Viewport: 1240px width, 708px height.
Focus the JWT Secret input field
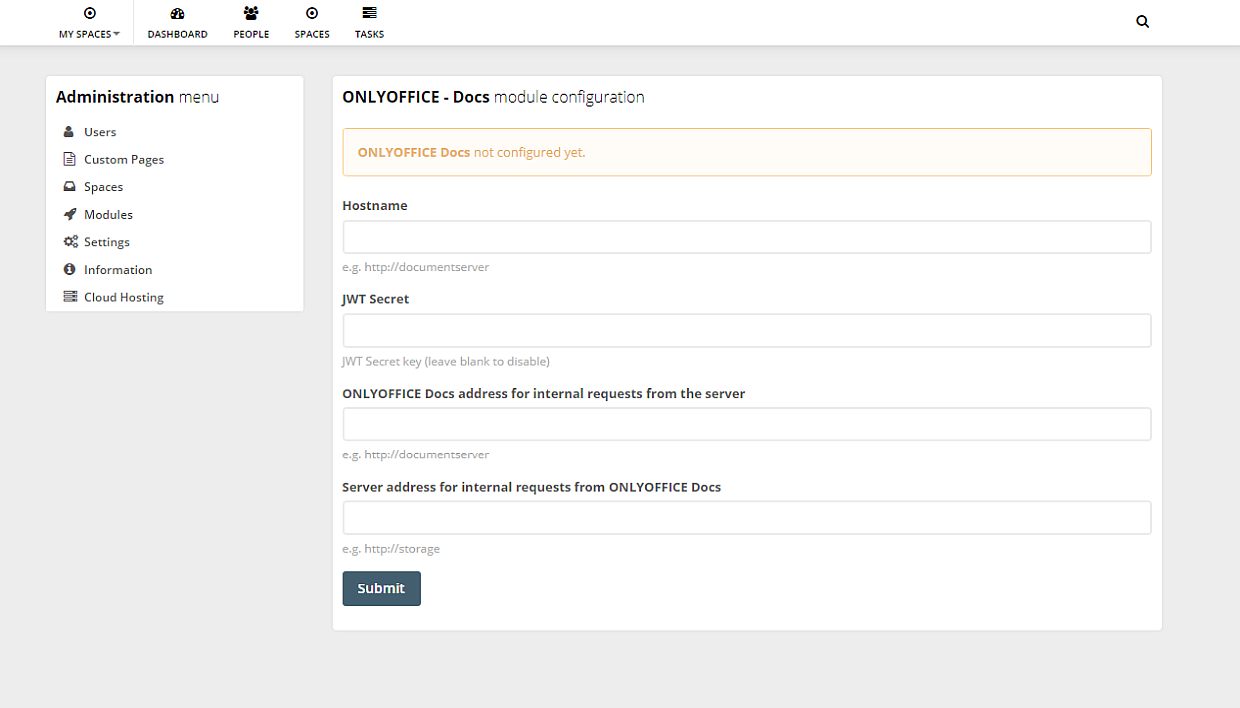[746, 330]
